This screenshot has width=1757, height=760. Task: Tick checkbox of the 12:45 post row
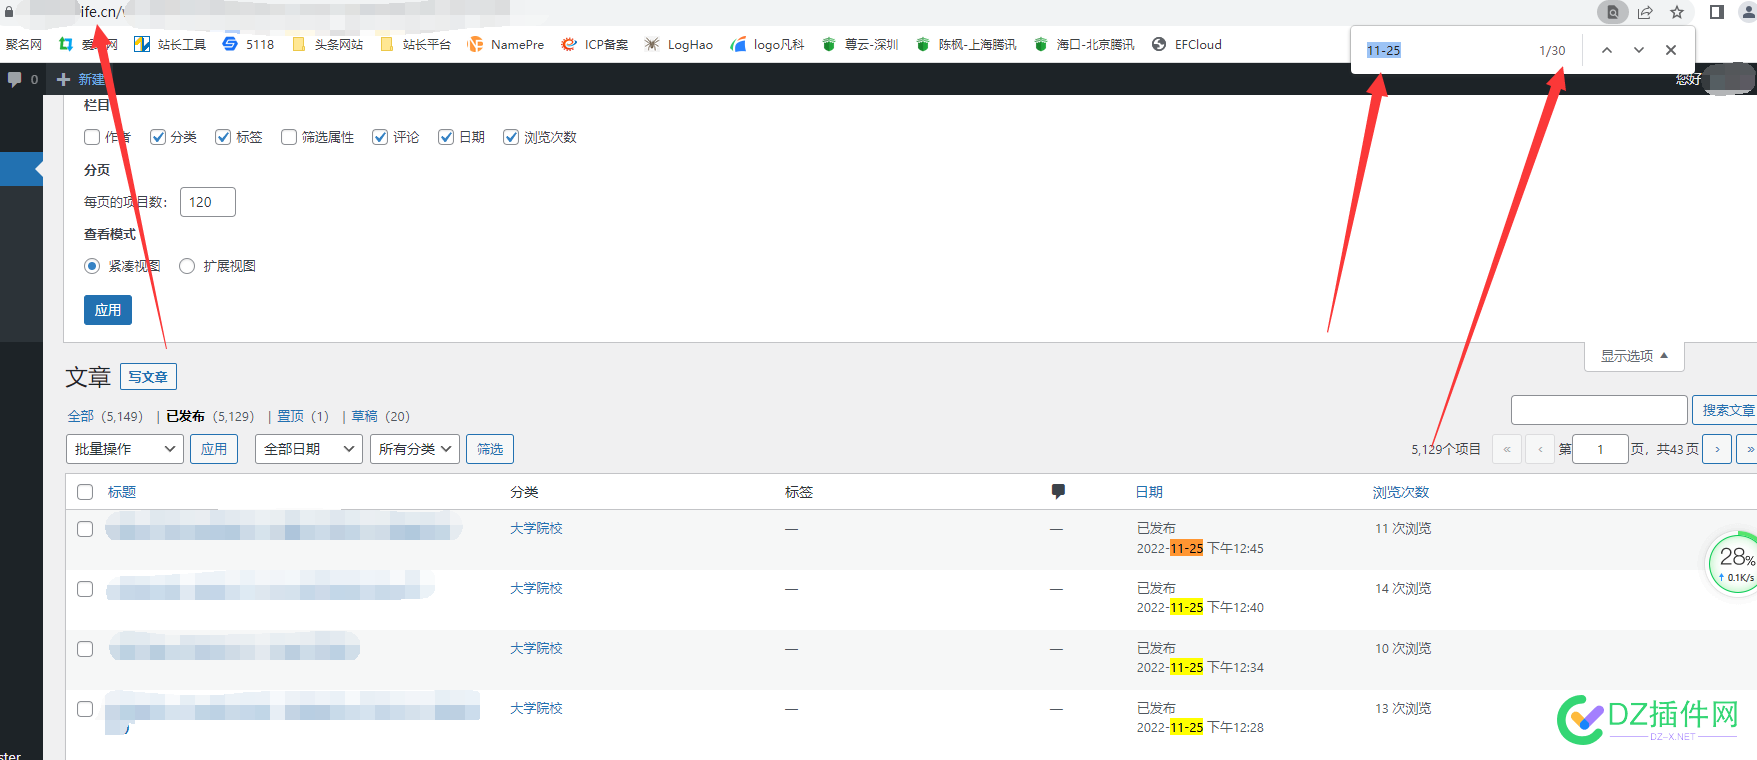click(85, 529)
